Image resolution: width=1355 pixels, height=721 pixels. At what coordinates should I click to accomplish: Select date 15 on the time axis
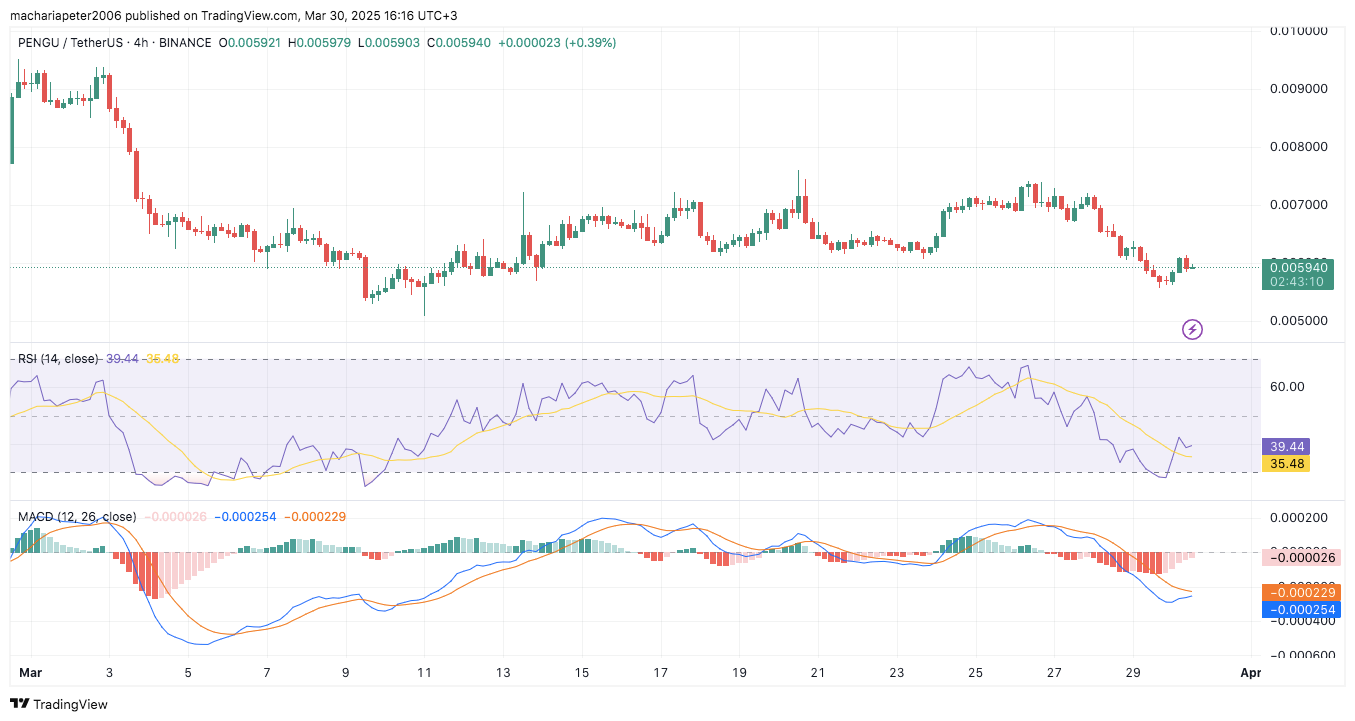click(x=582, y=673)
